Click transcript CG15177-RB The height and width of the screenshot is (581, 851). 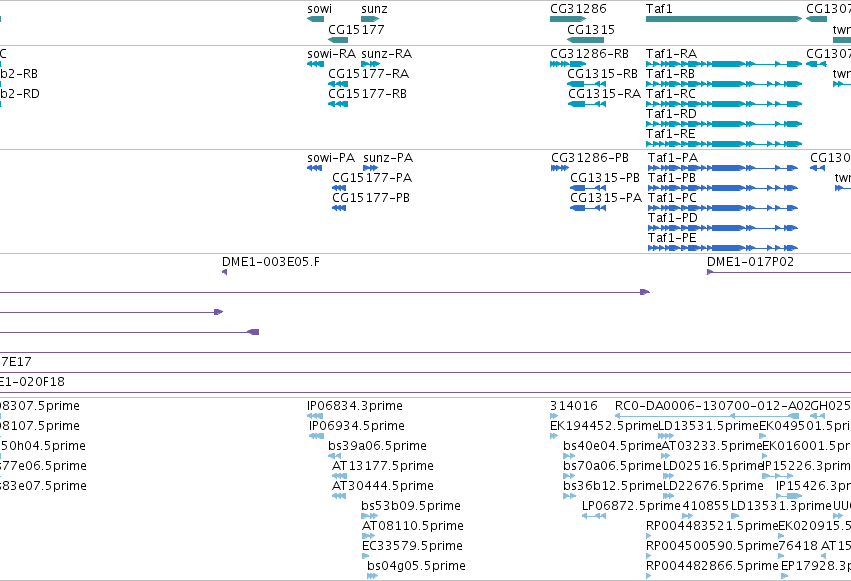click(367, 94)
